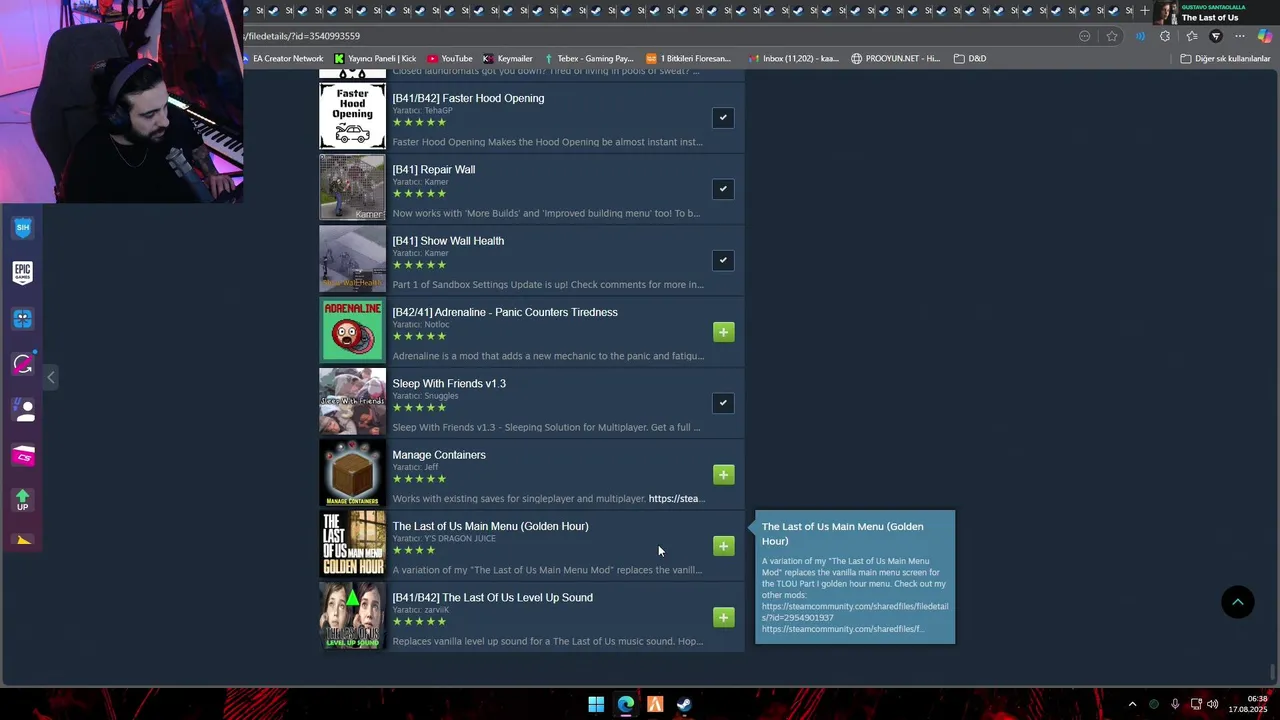Open the green UP arrow sidebar icon

pyautogui.click(x=23, y=500)
